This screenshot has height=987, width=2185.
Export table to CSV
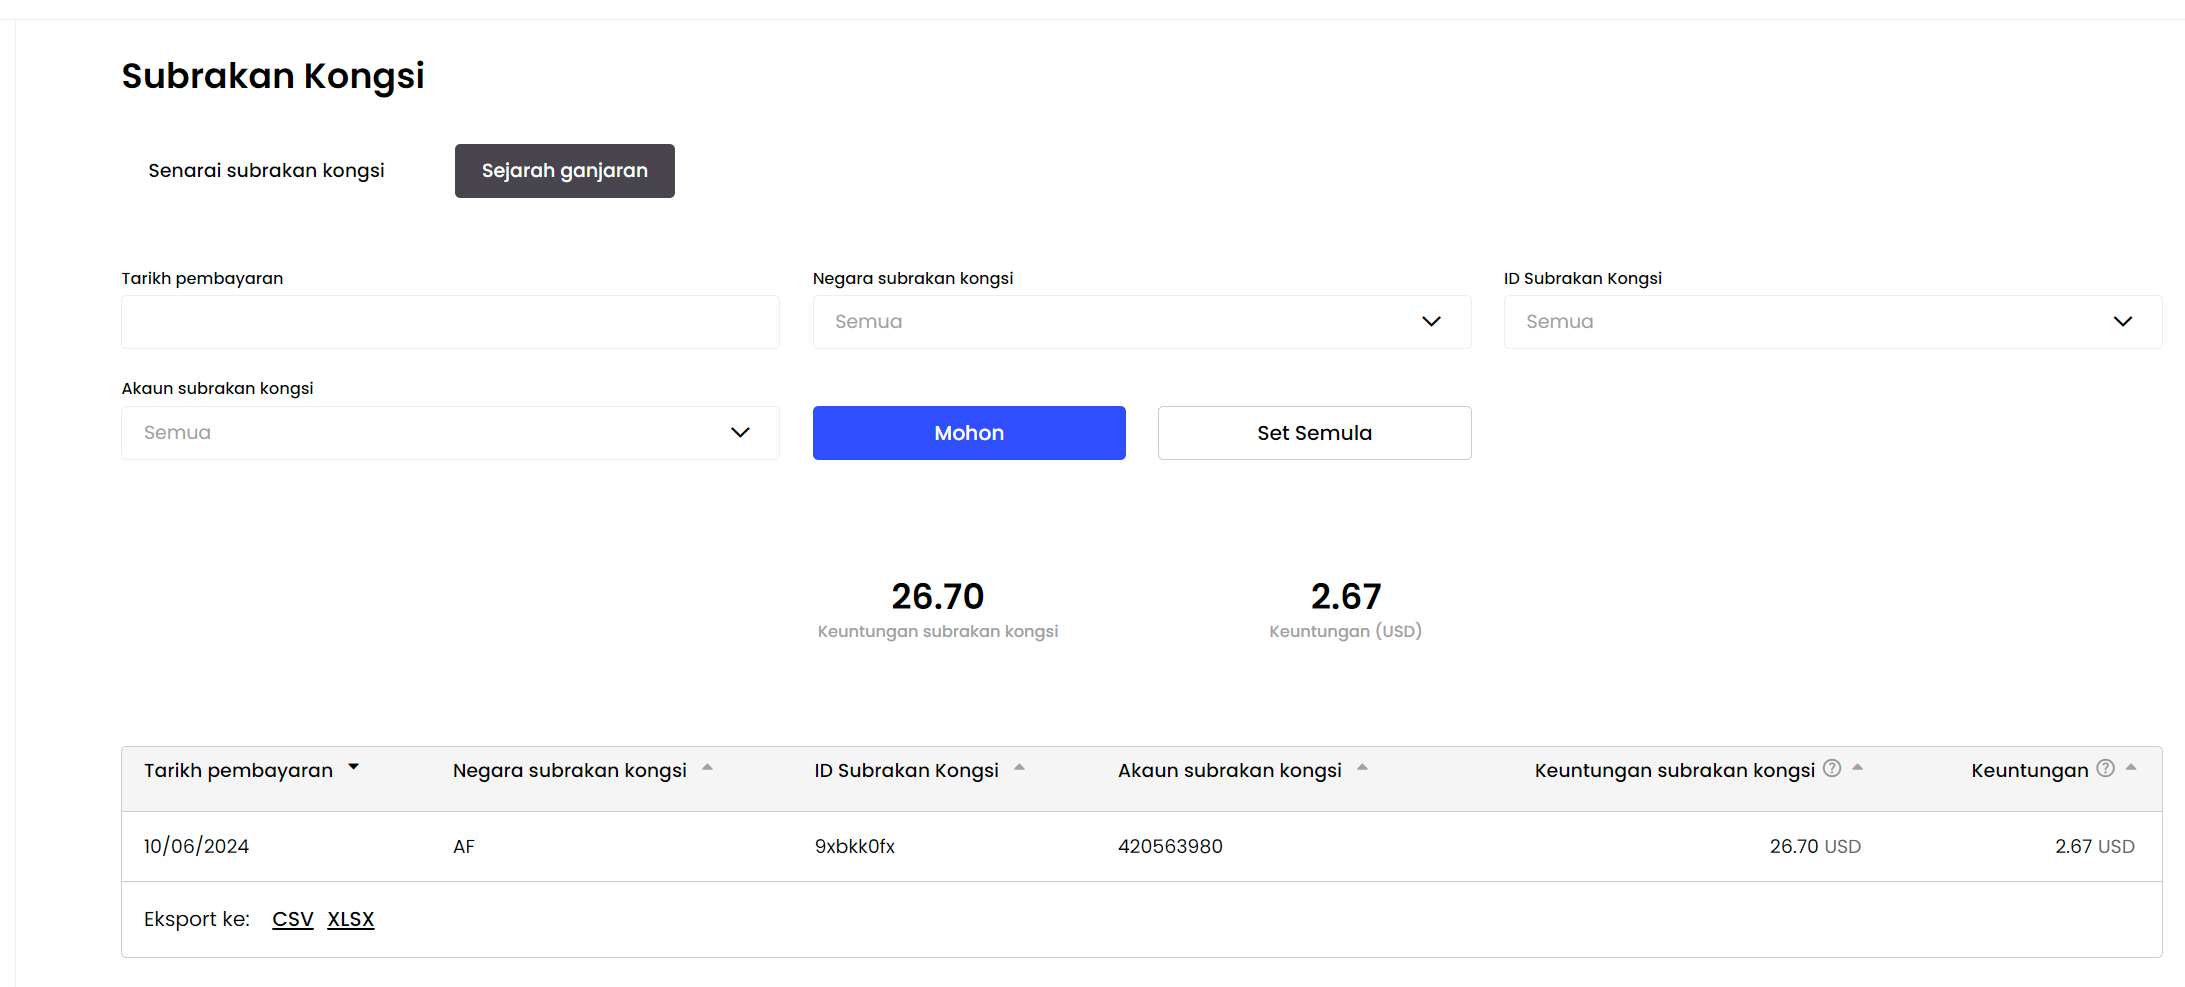coord(293,919)
